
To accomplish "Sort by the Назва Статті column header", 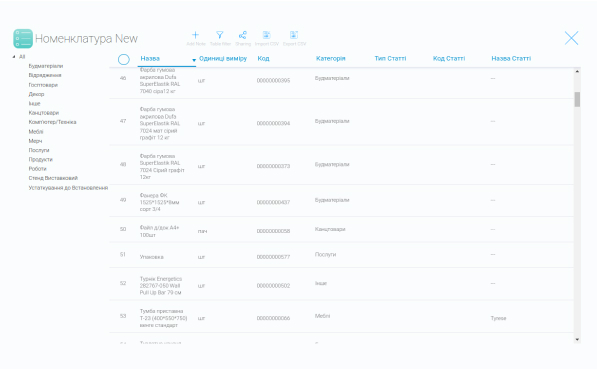I will [x=511, y=59].
